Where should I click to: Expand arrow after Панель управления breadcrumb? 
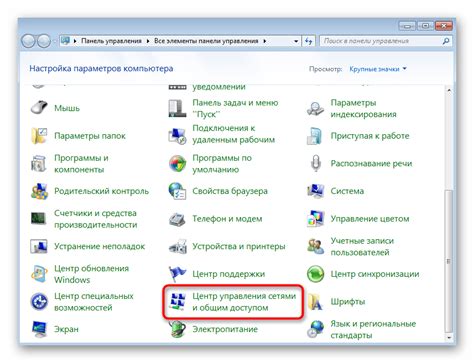[x=148, y=41]
